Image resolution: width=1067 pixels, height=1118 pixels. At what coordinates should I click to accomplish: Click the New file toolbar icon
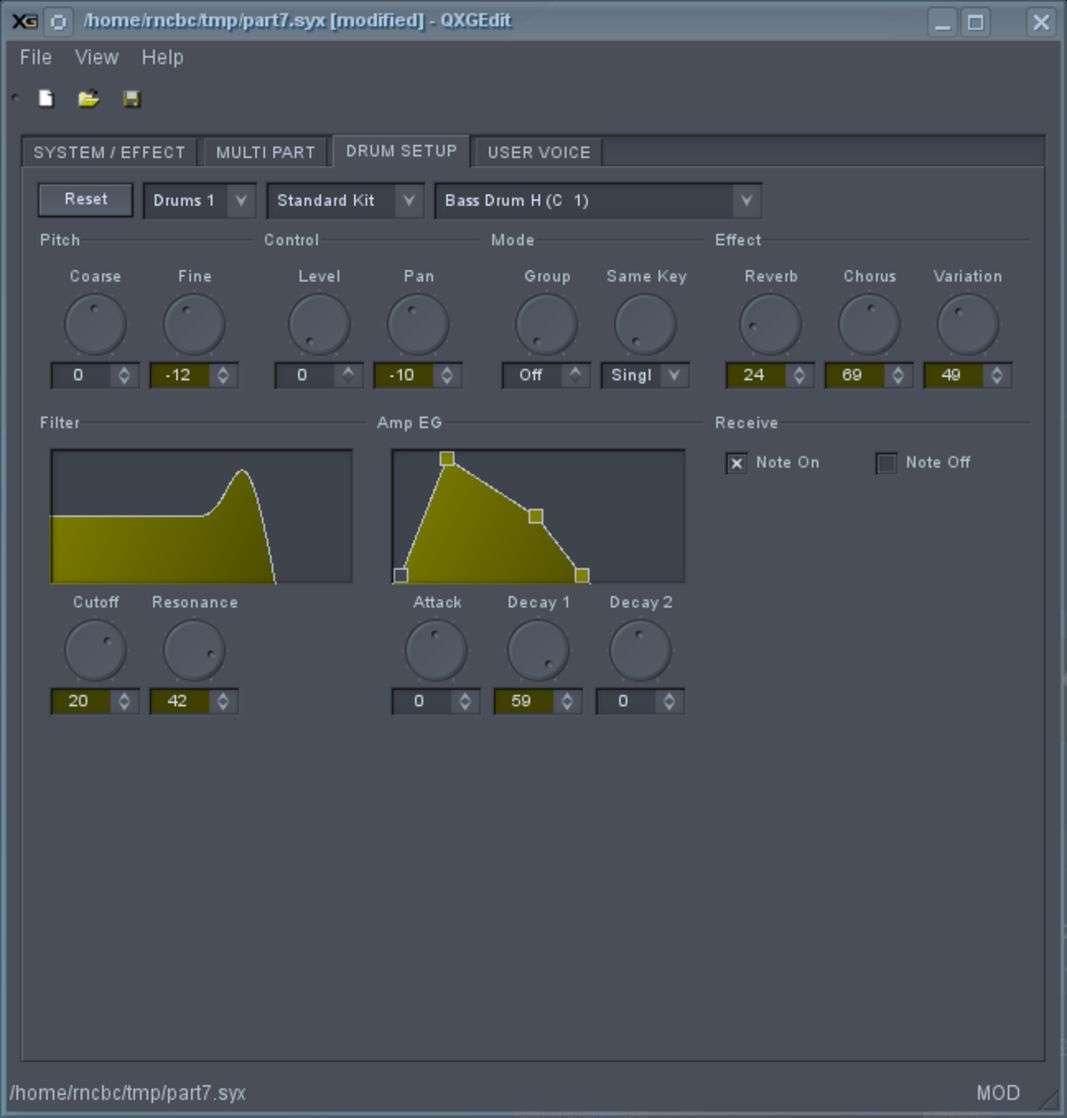(x=46, y=98)
